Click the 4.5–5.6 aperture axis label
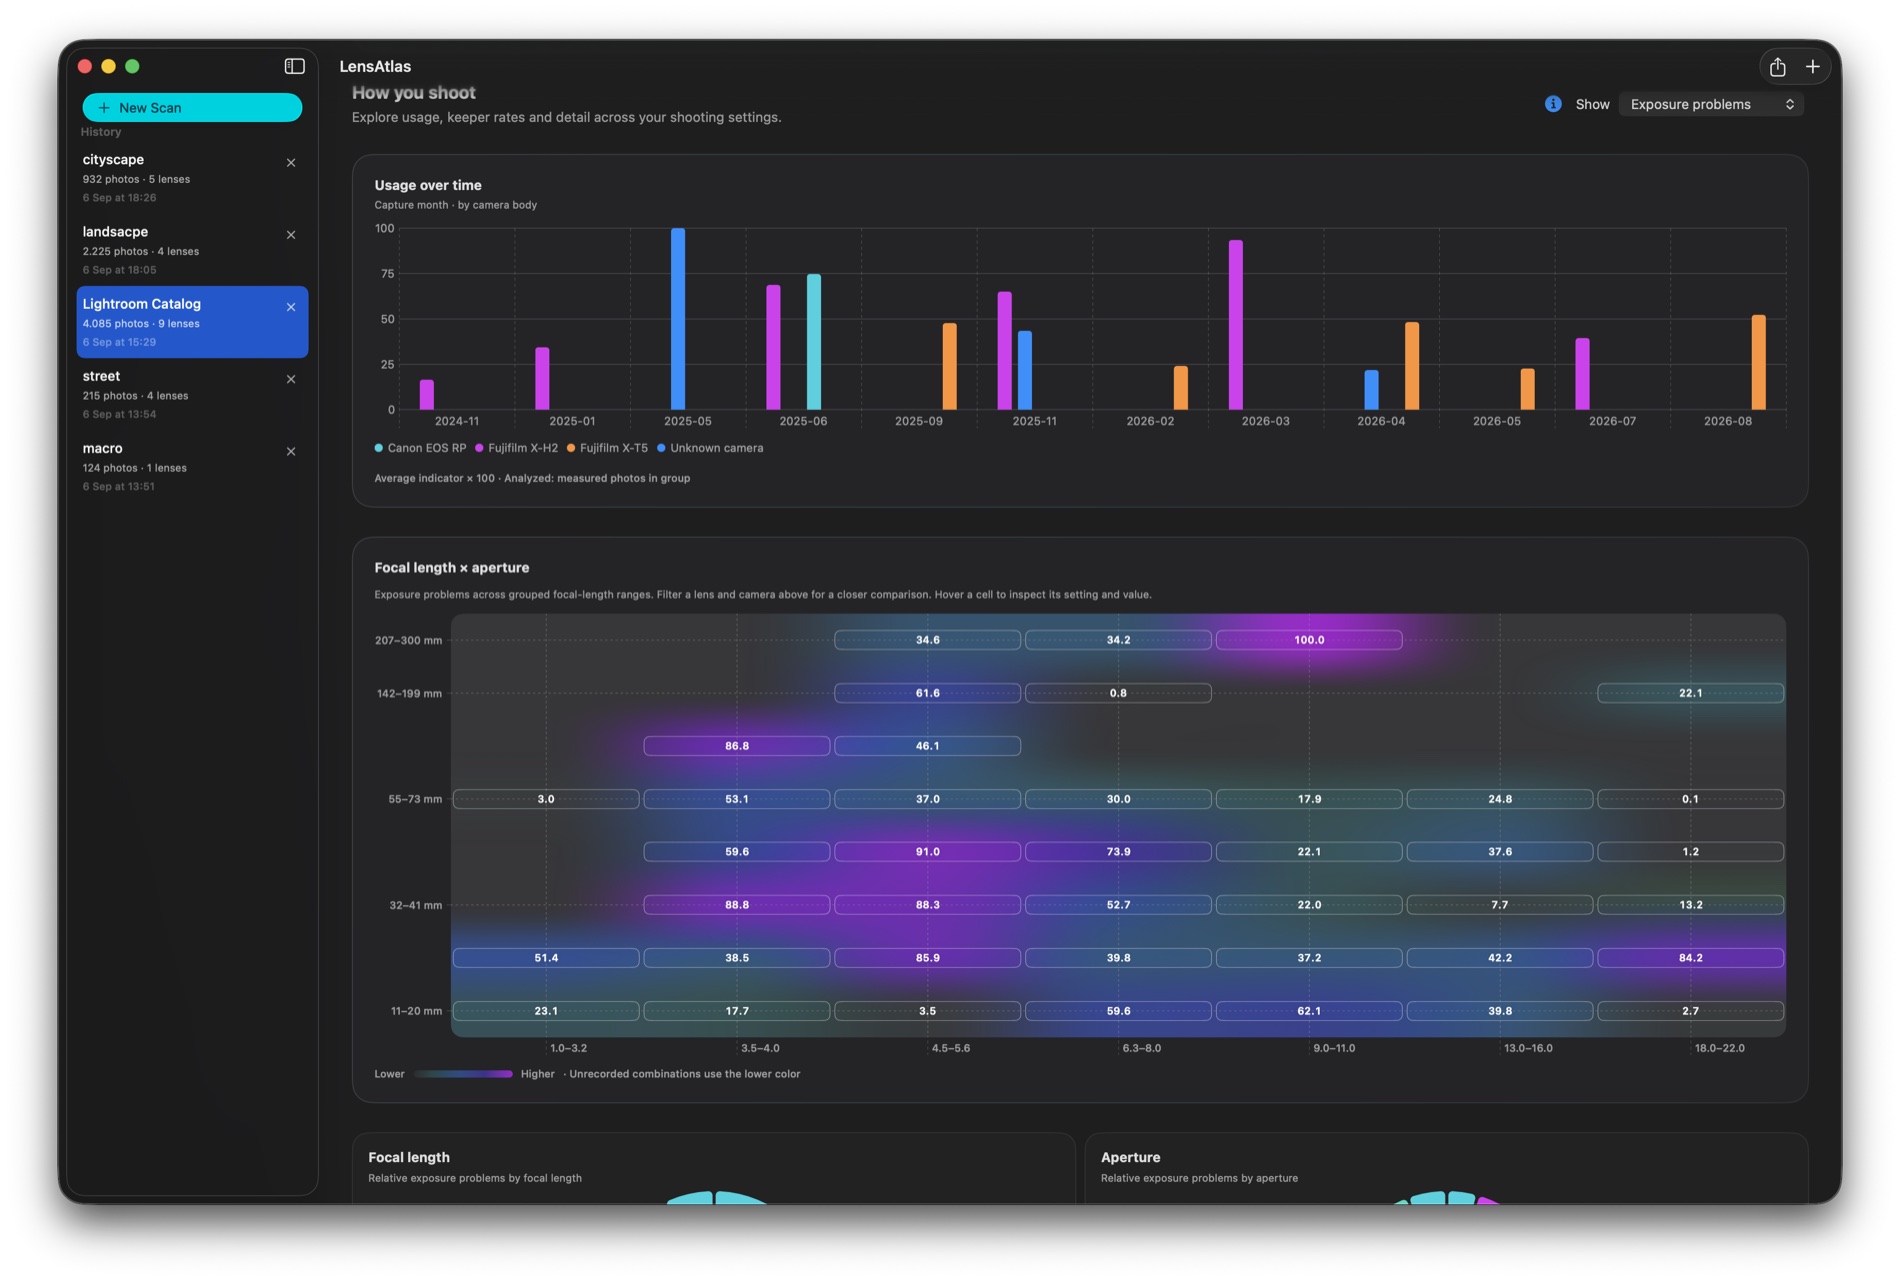1900x1281 pixels. [x=950, y=1048]
